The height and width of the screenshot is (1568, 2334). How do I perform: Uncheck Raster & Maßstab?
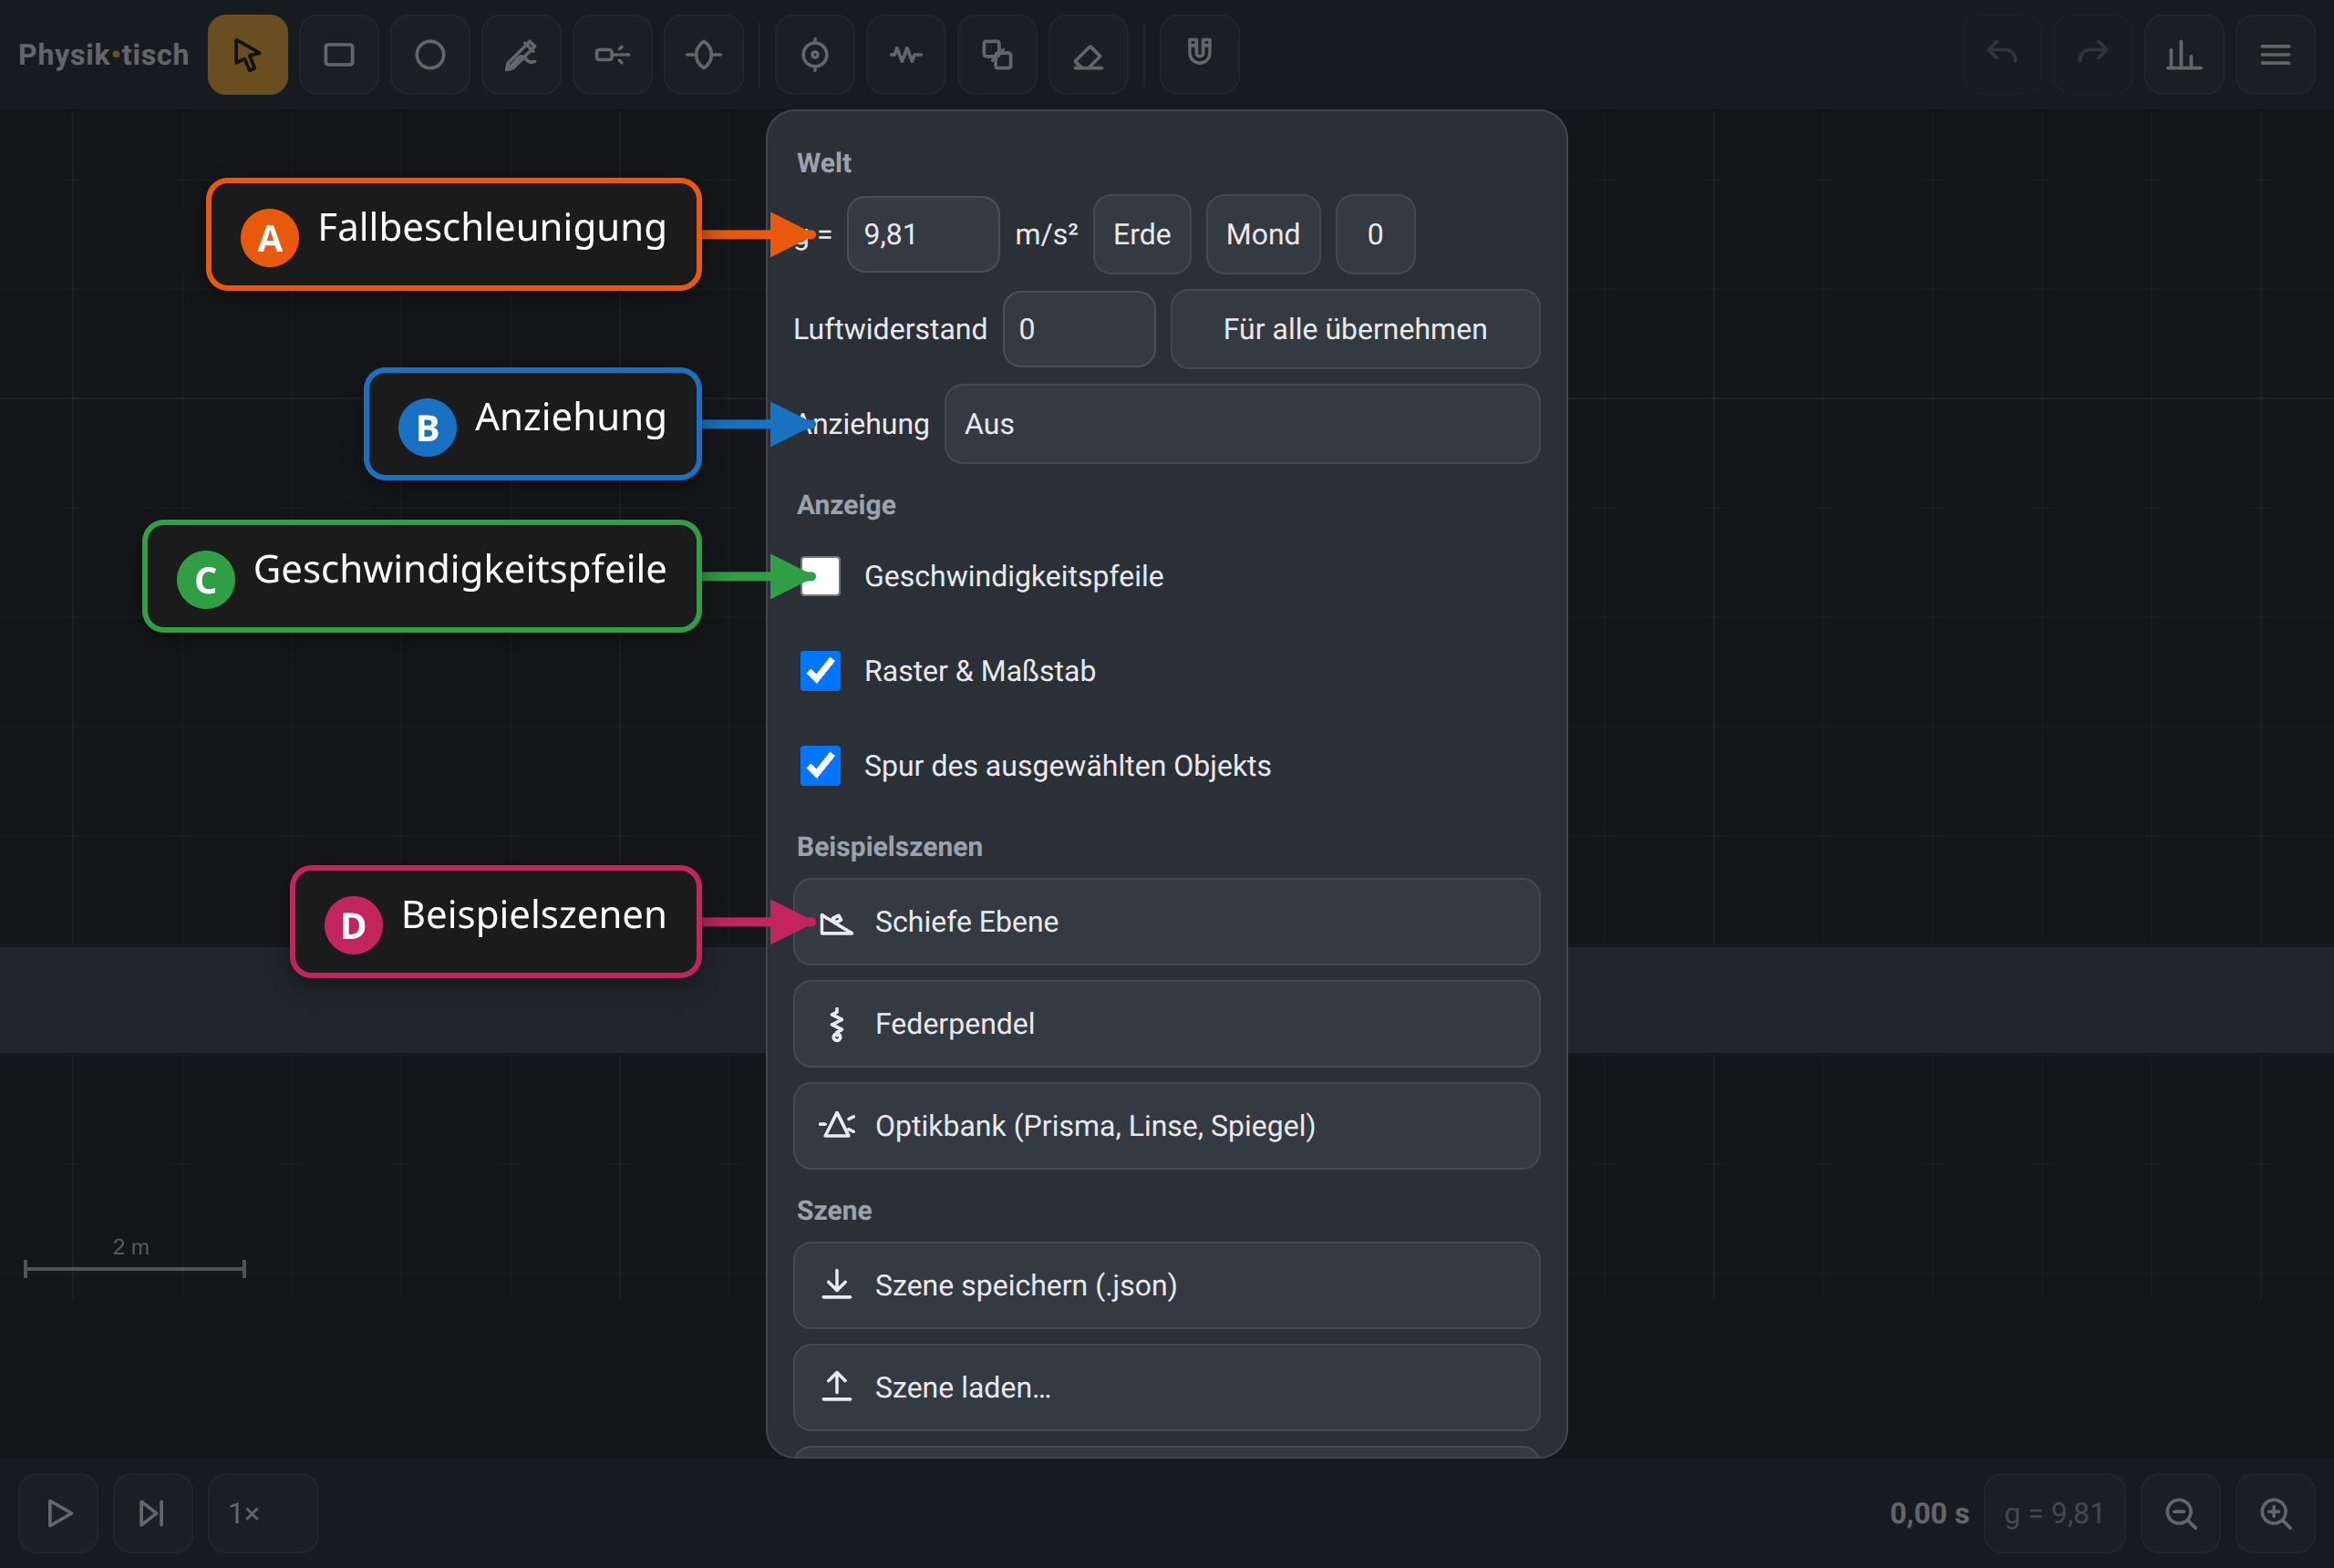pyautogui.click(x=820, y=671)
